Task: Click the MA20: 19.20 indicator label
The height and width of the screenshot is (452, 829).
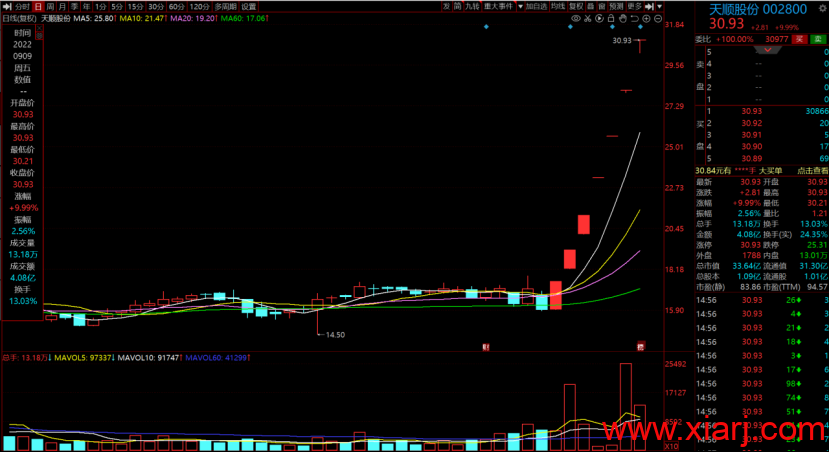Action: click(x=194, y=19)
